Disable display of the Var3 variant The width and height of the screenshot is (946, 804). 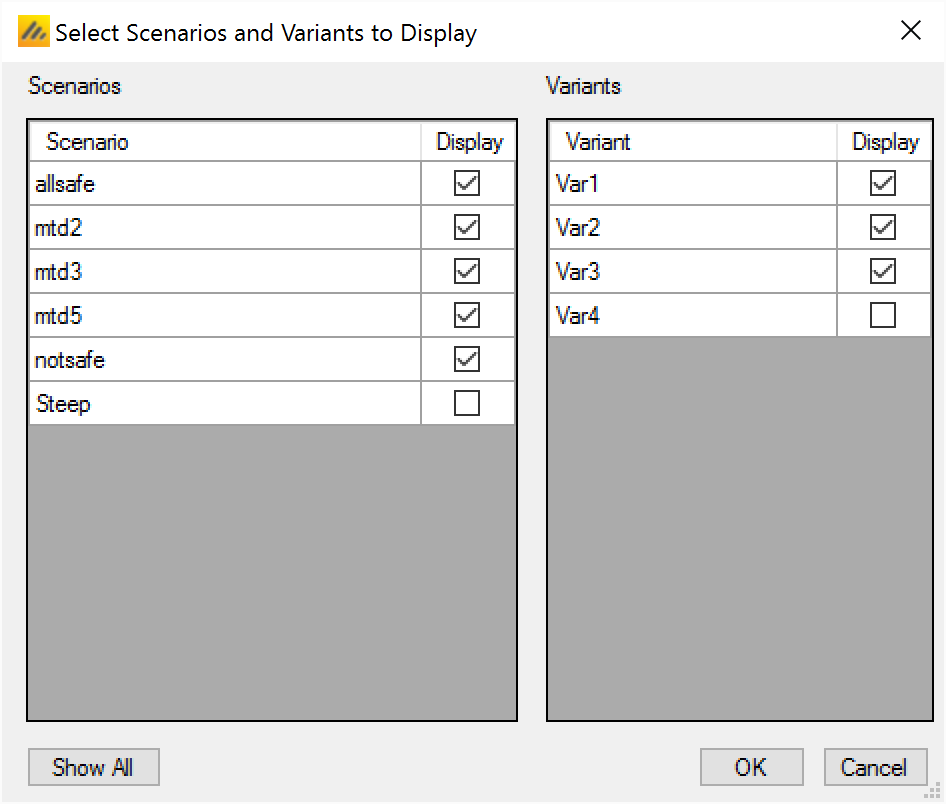[x=883, y=272]
